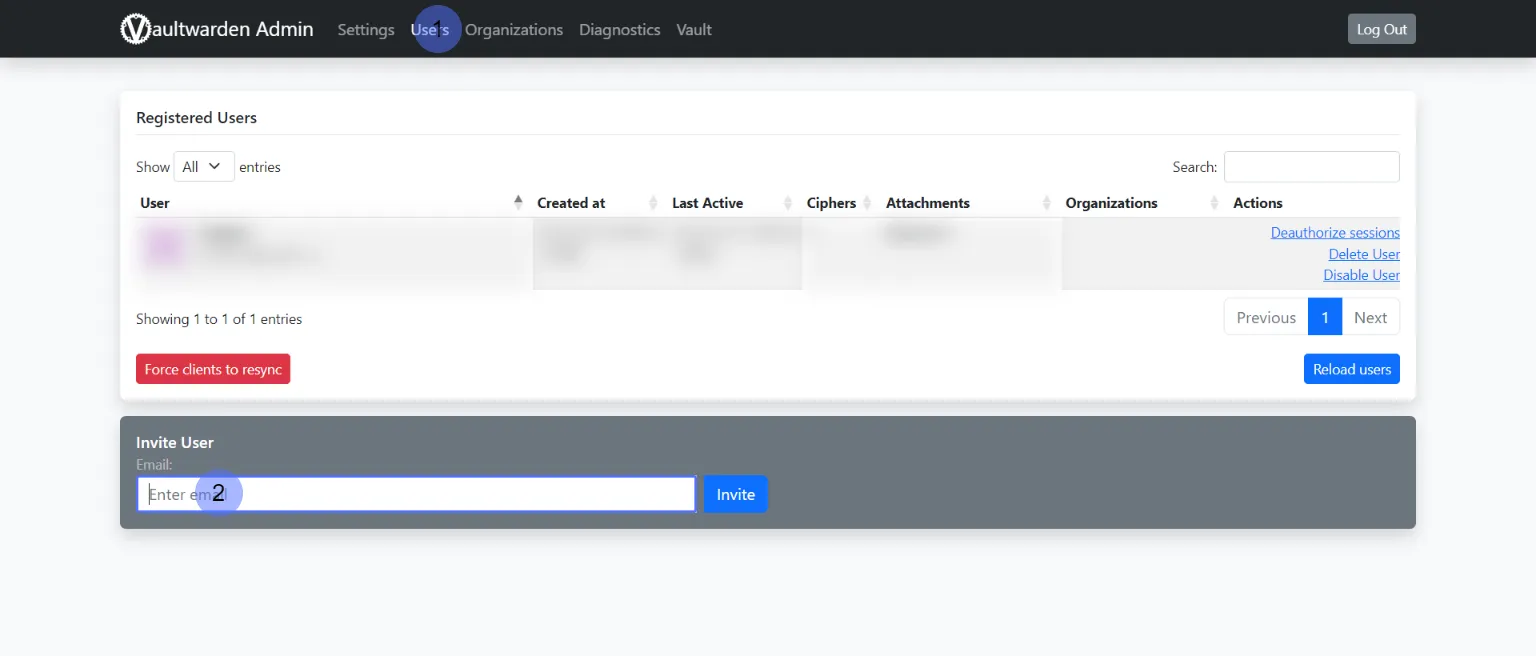1536x656 pixels.
Task: Go to the Organizations page
Action: tap(514, 29)
